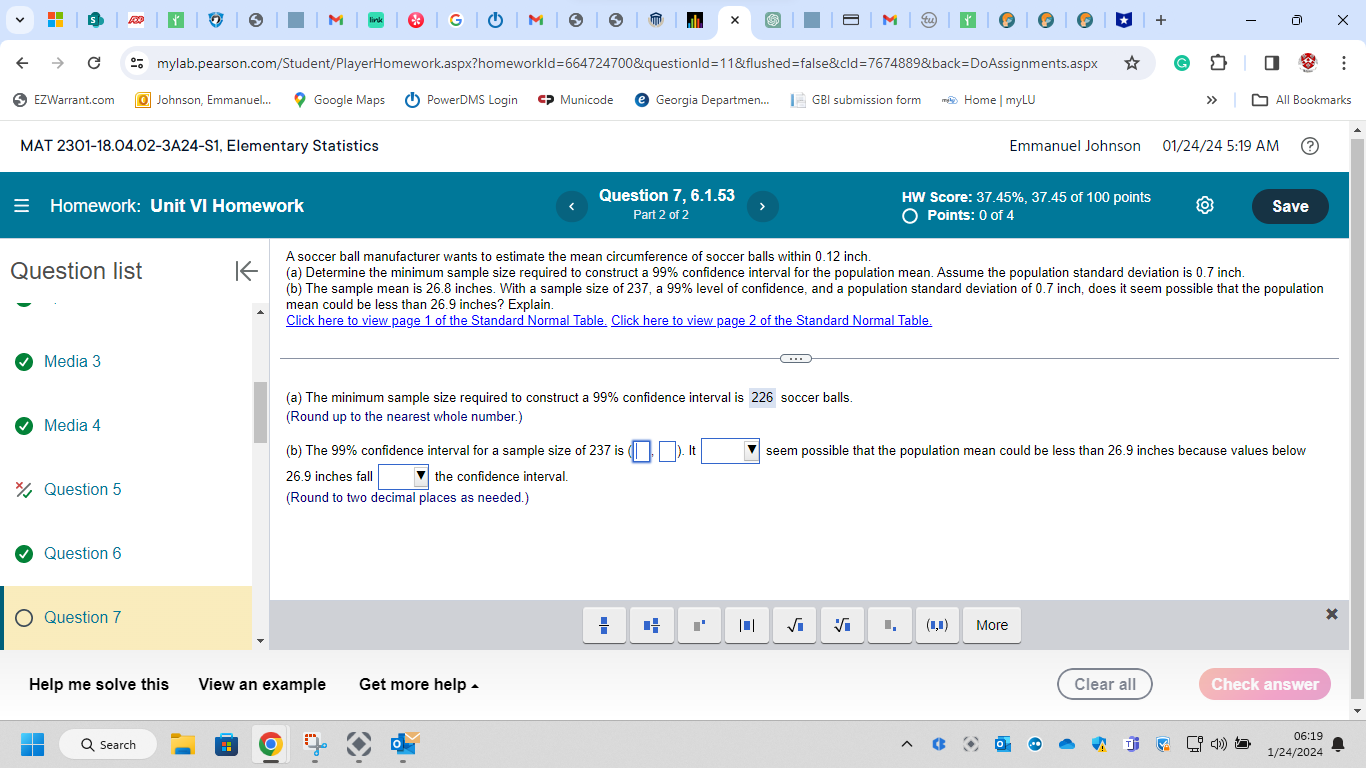Screen dimensions: 1366x768
Task: Open the hamburger menu next to Homework
Action: tap(21, 205)
